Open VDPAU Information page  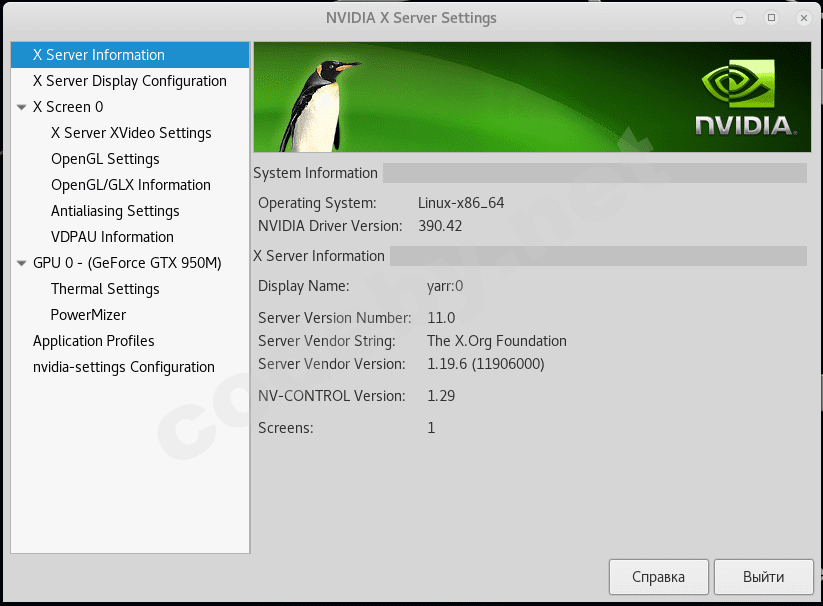[x=112, y=237]
